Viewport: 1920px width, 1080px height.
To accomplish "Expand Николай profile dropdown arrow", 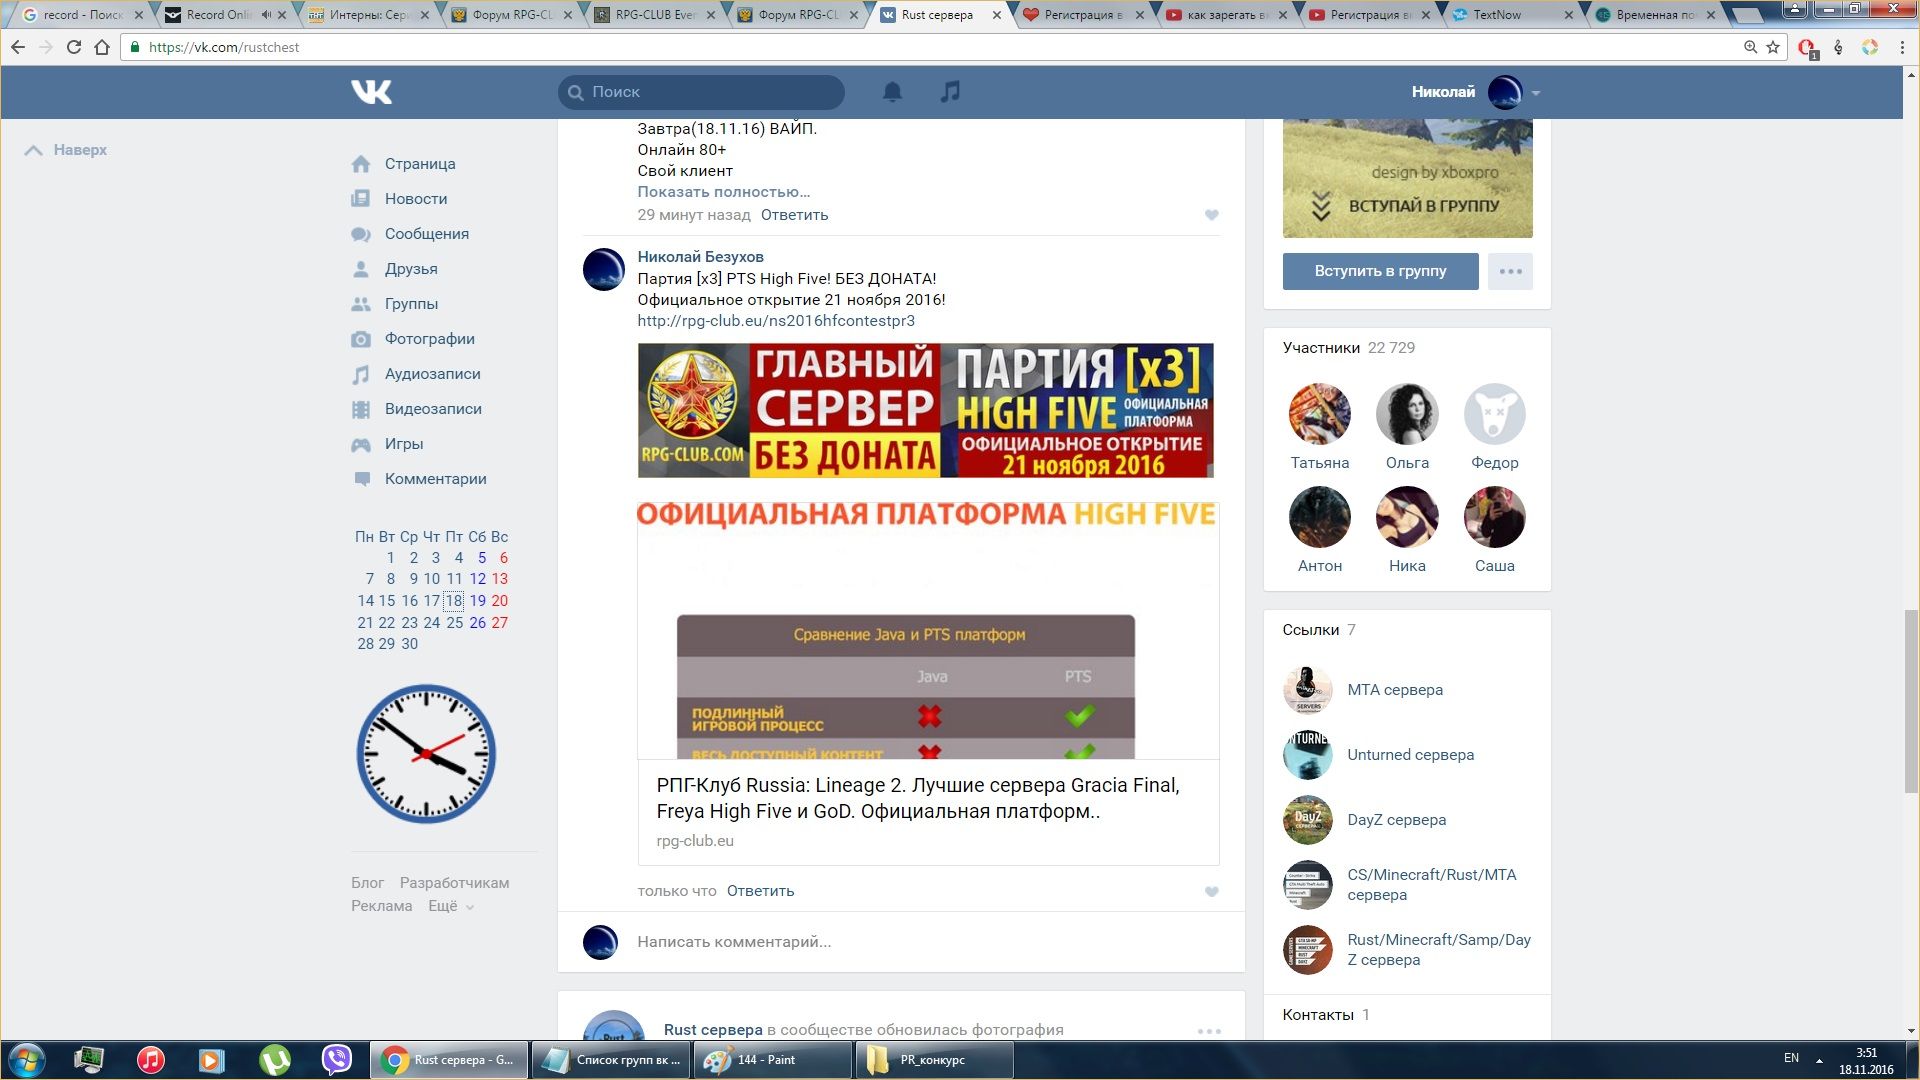I will tap(1535, 93).
